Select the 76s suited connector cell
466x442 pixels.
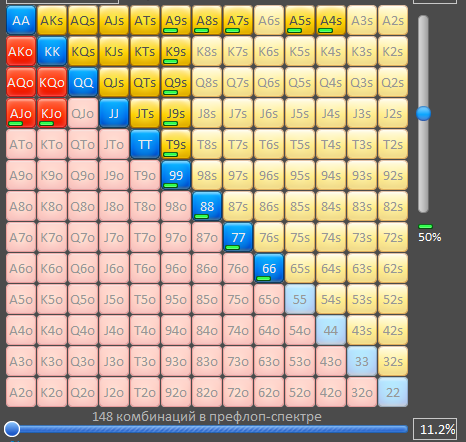tap(269, 237)
